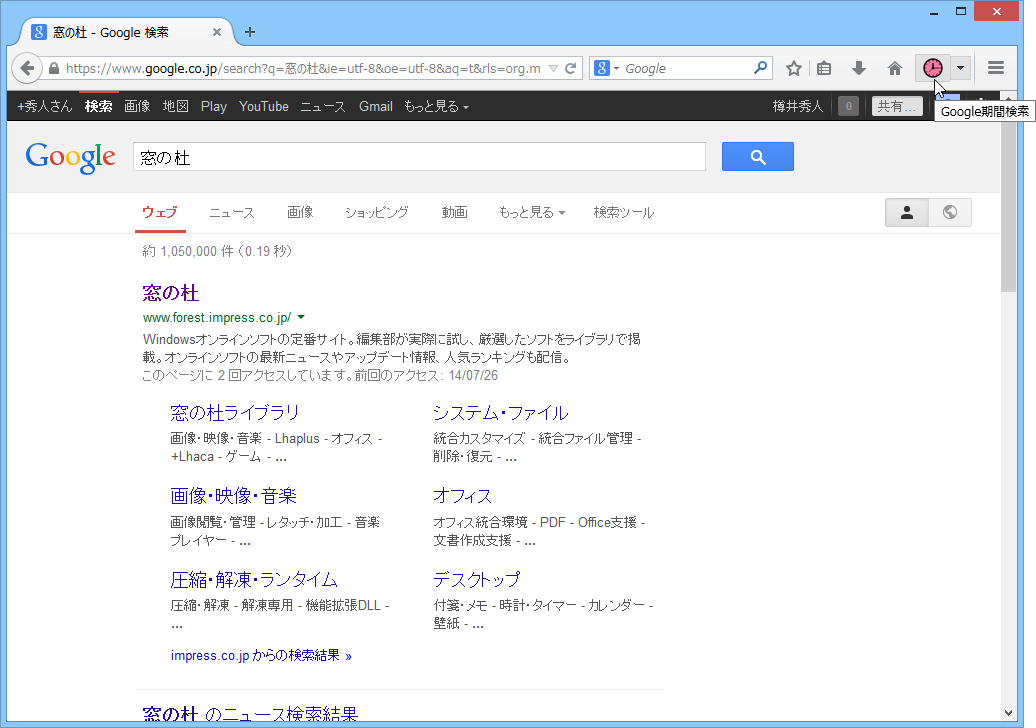1036x728 pixels.
Task: Open 地図 in the Google bar
Action: [x=176, y=106]
